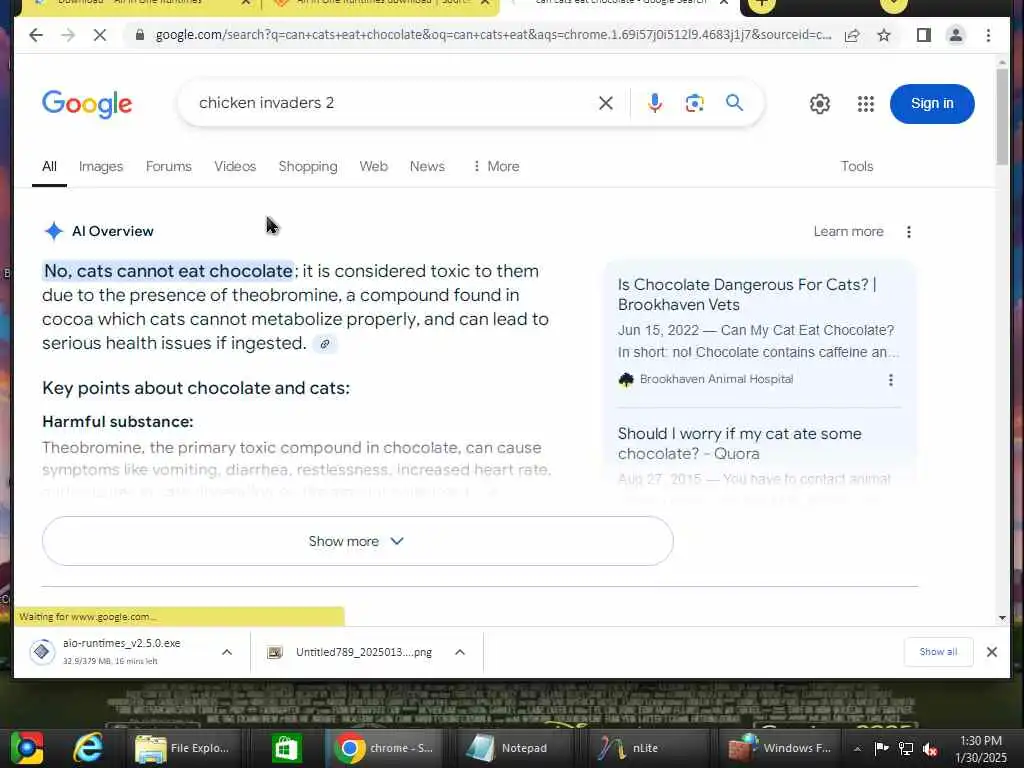This screenshot has width=1024, height=768.
Task: Open the Untitled789 png download
Action: point(353,652)
